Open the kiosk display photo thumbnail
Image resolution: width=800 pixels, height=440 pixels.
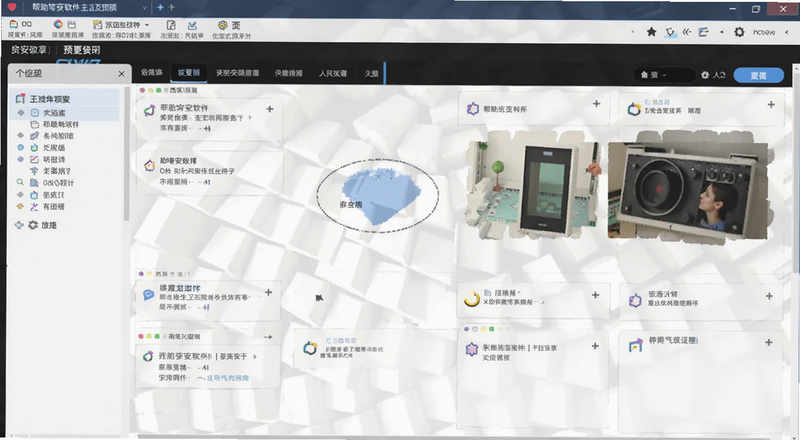click(x=533, y=184)
